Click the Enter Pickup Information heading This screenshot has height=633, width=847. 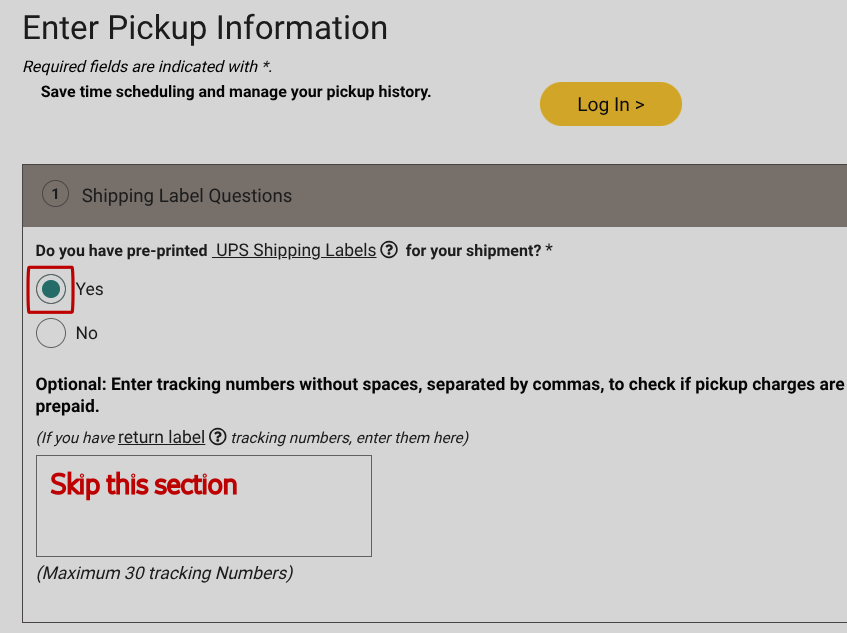205,28
